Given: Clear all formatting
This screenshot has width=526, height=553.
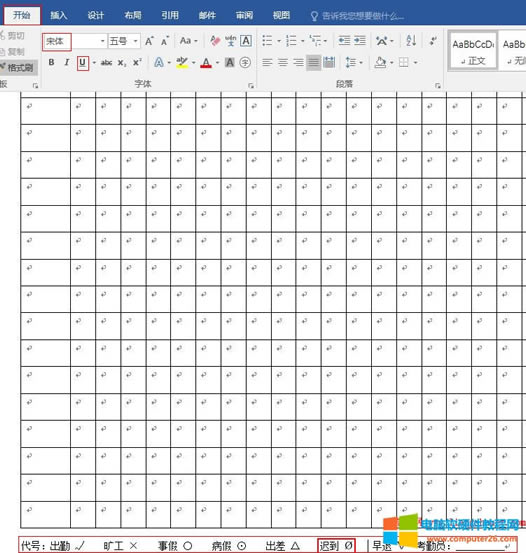Looking at the screenshot, I should pos(215,41).
